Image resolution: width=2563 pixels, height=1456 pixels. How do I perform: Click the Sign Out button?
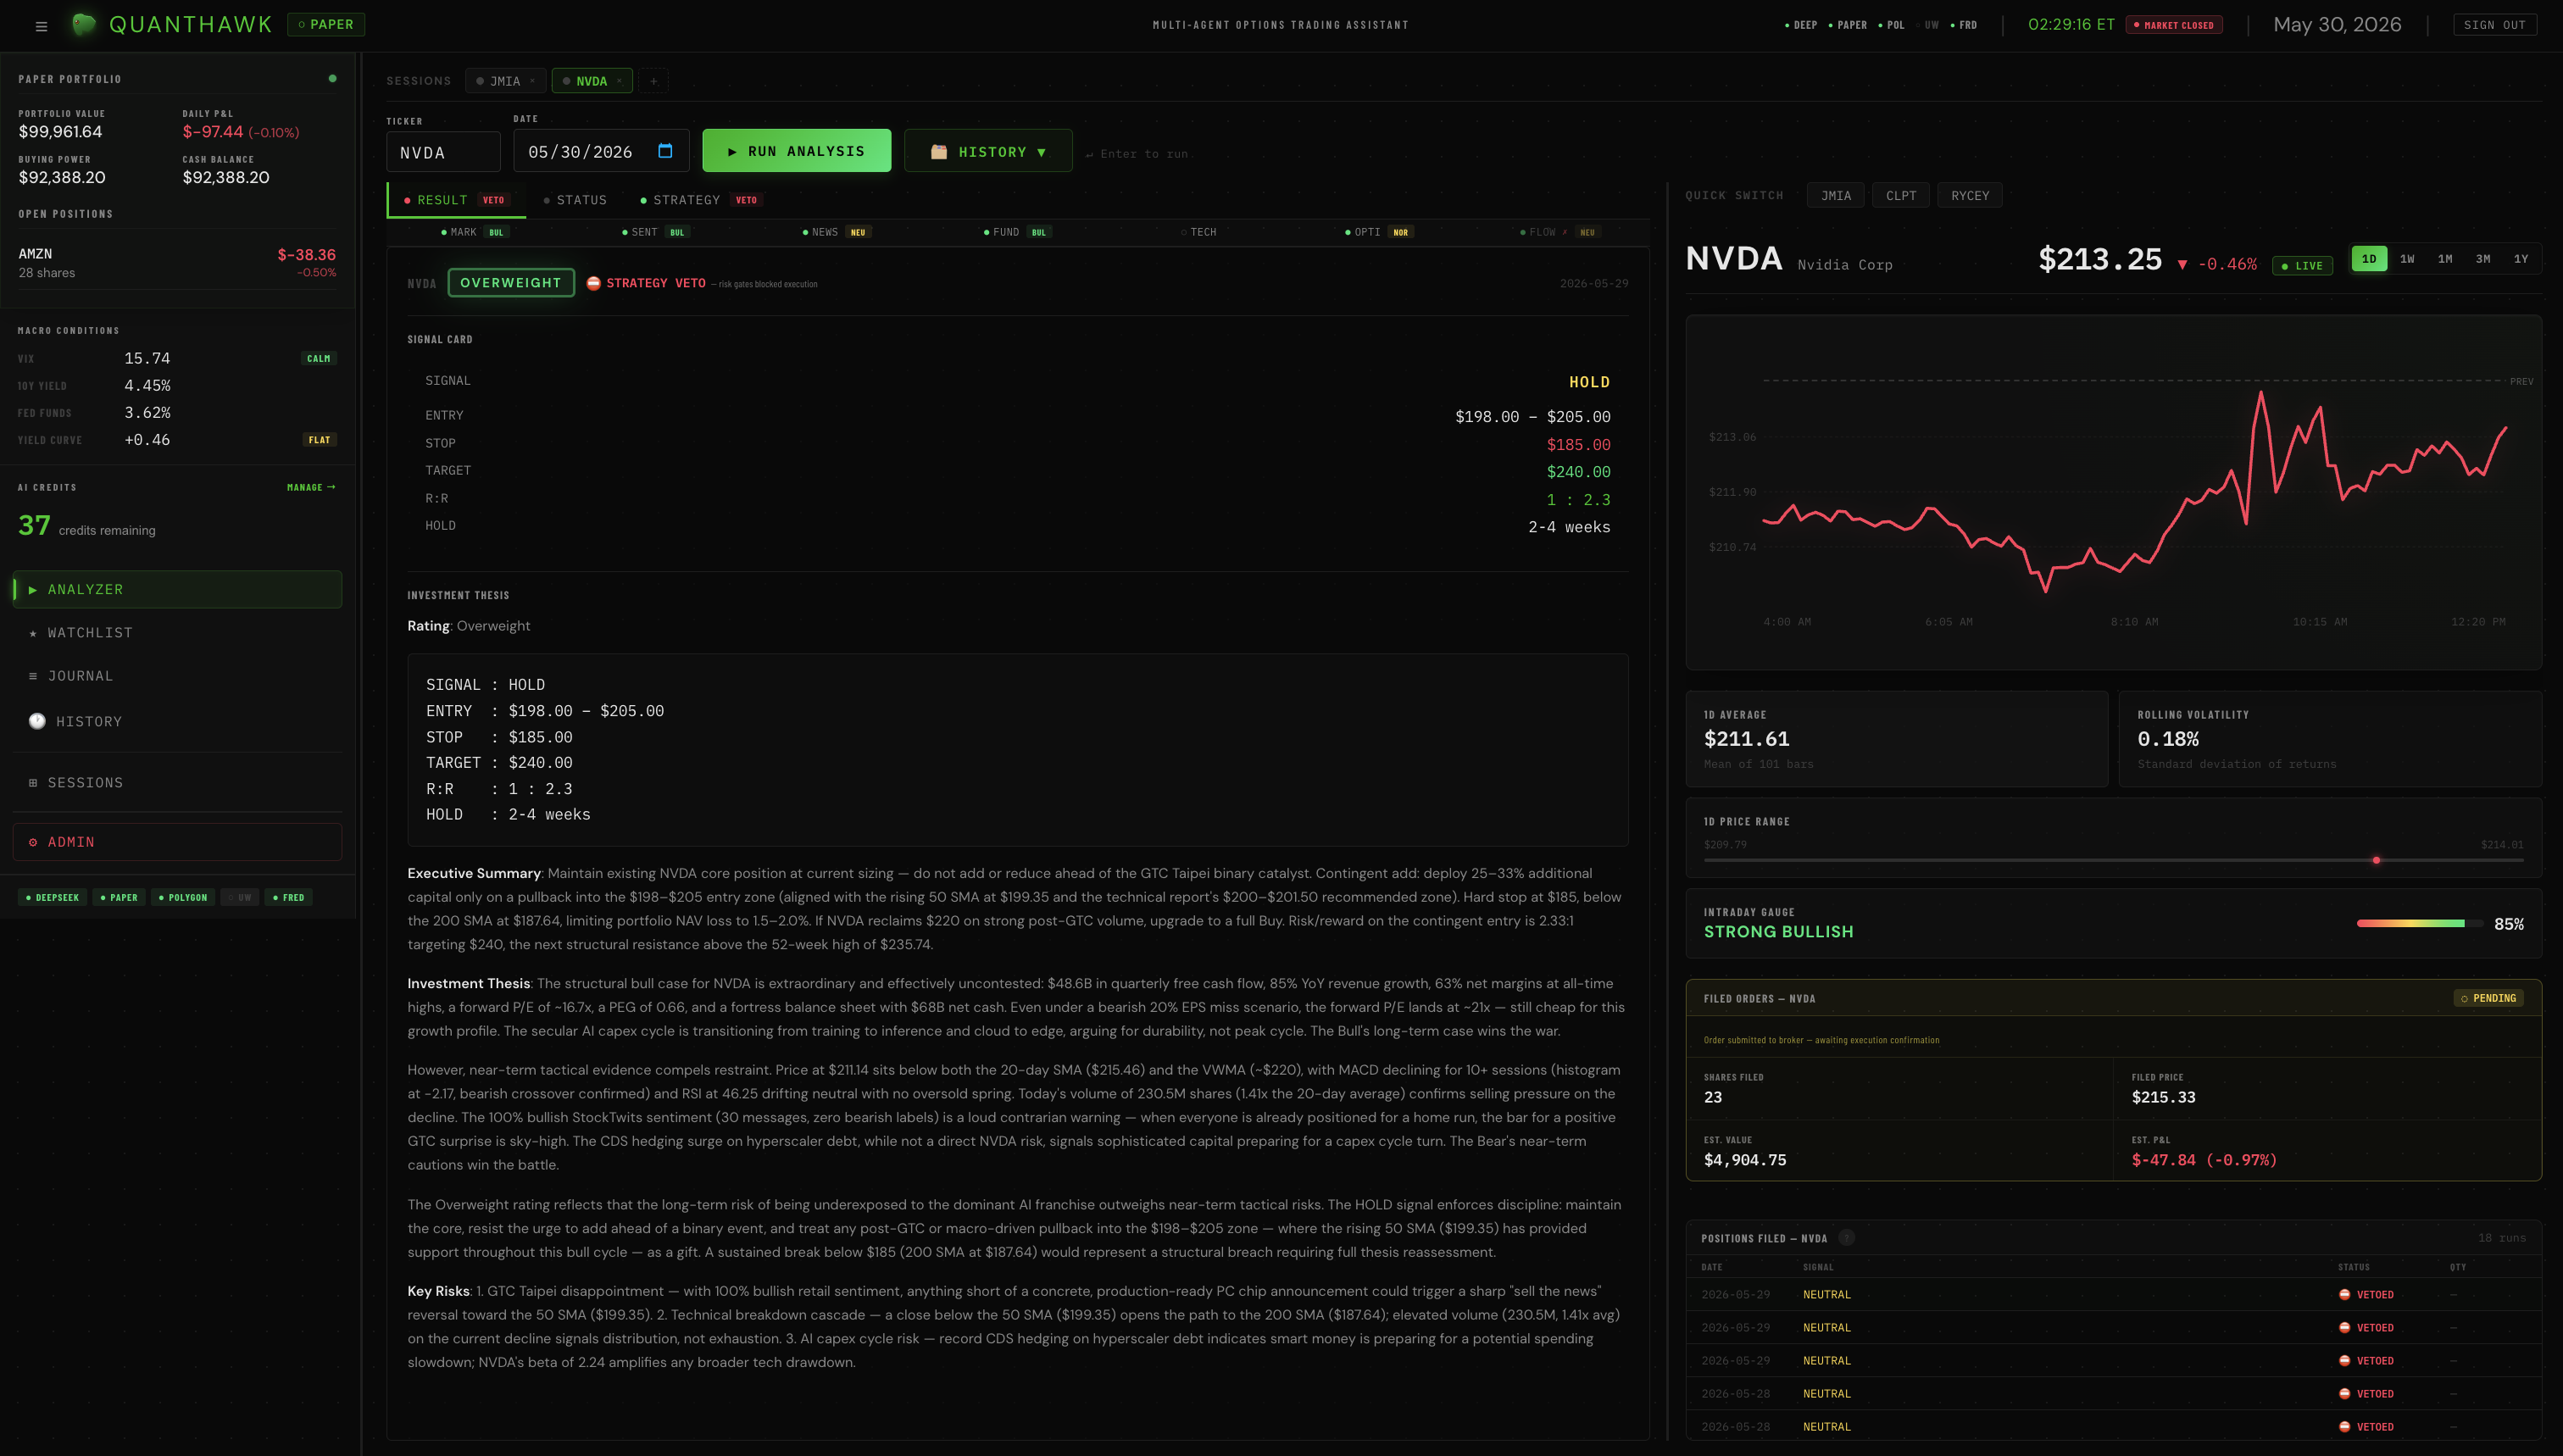tap(2494, 25)
